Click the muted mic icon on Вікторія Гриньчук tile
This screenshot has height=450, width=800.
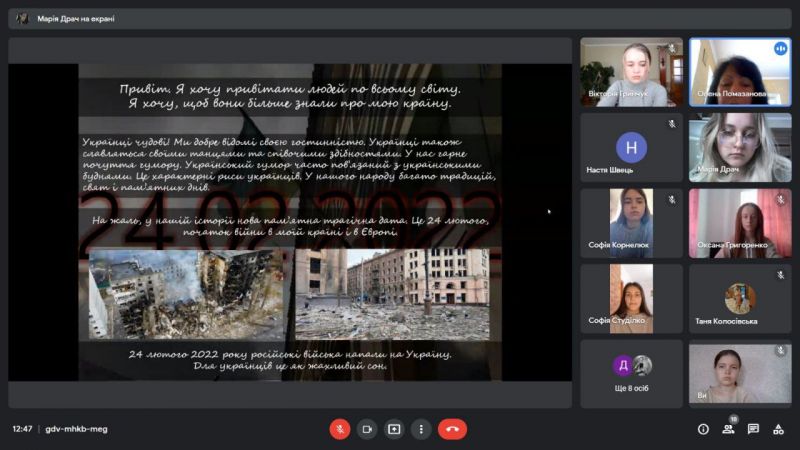[672, 48]
